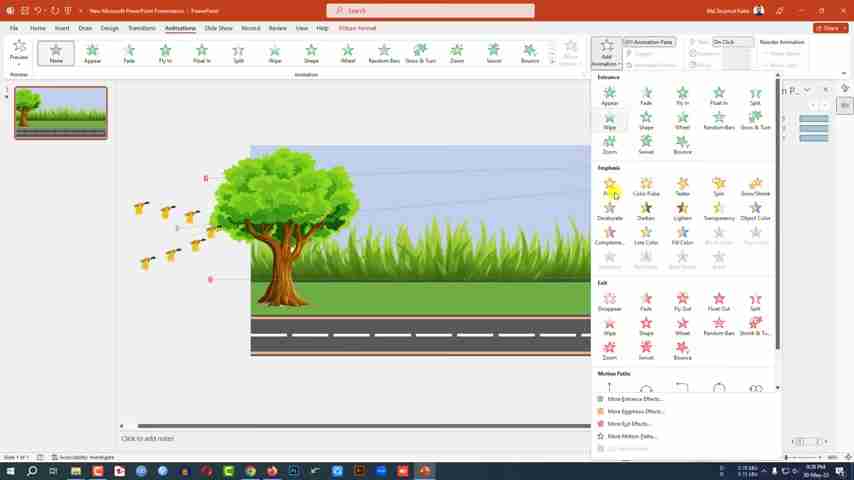Click the Preview animation button

pos(18,53)
